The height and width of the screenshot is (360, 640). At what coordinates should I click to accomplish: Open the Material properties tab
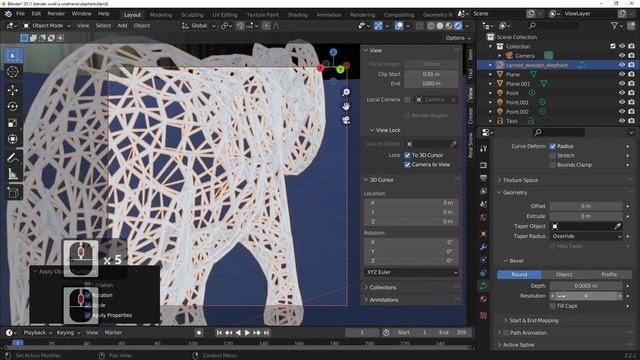[484, 299]
